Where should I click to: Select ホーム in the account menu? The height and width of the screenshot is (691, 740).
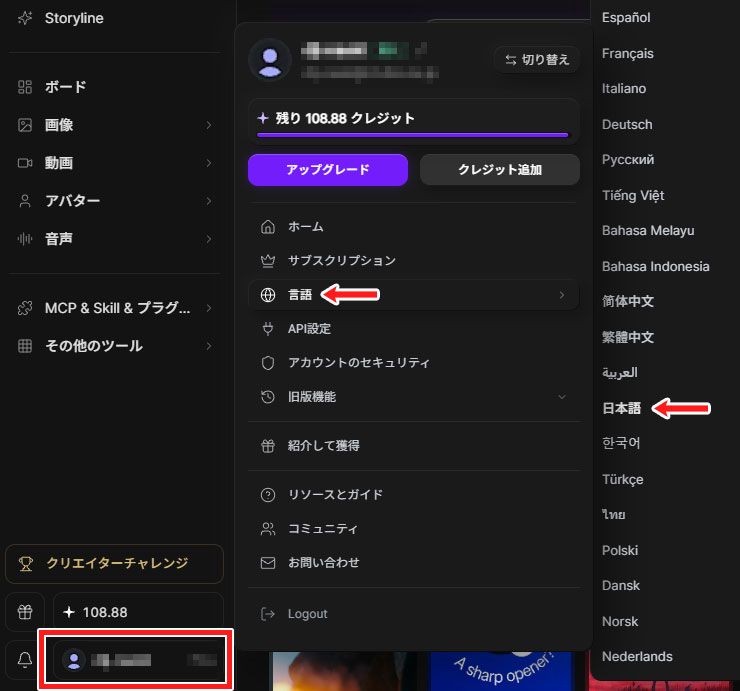tap(414, 227)
